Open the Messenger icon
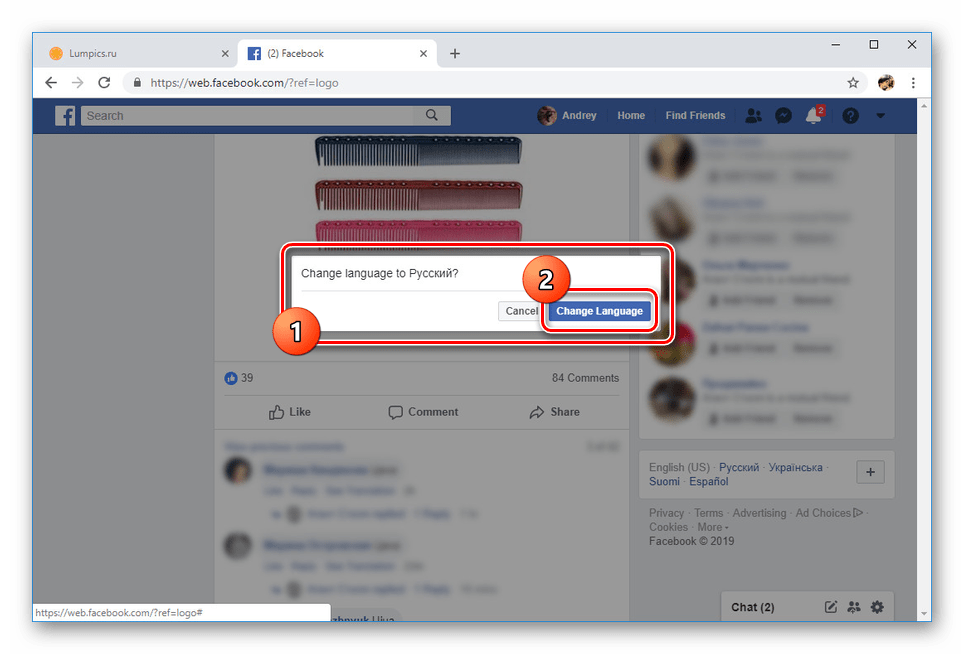 (x=783, y=116)
